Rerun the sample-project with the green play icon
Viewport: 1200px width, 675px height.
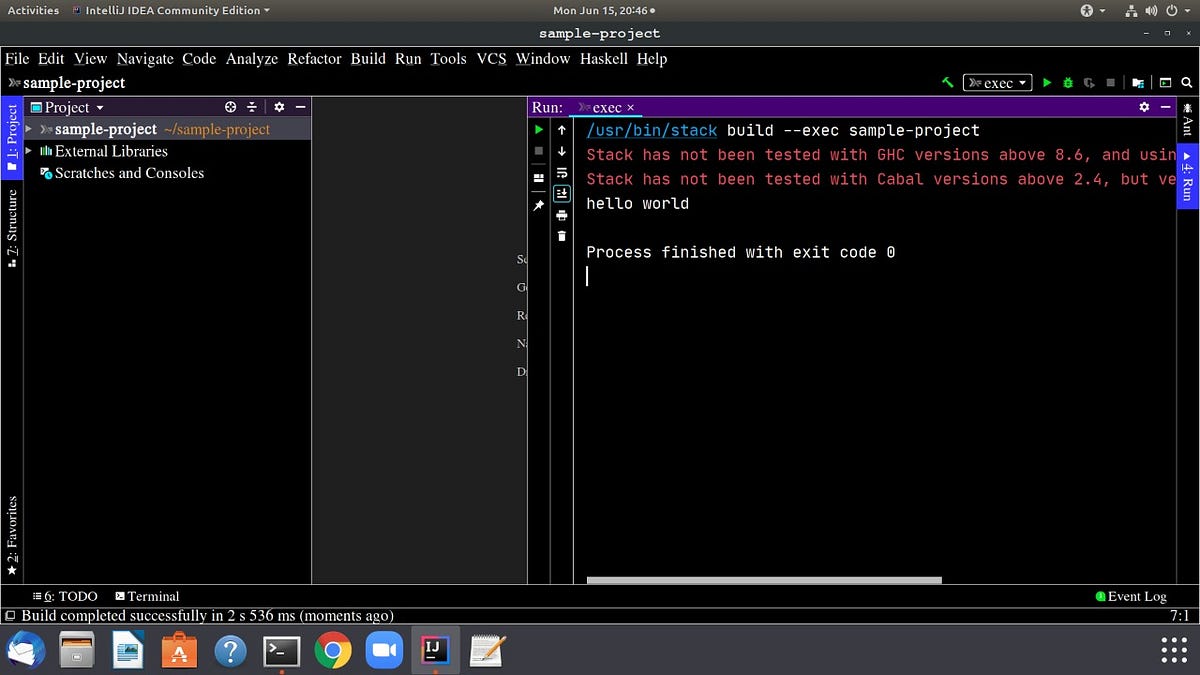pos(539,129)
